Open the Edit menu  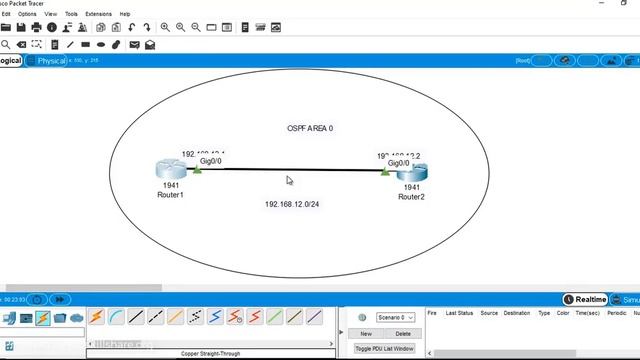[x=6, y=14]
